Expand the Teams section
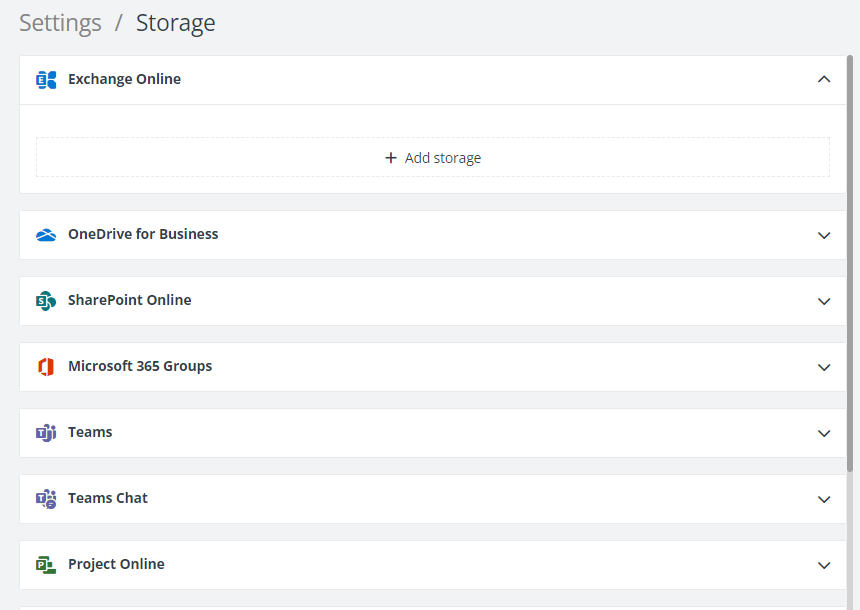Screen dimensions: 860x610 [x=824, y=433]
